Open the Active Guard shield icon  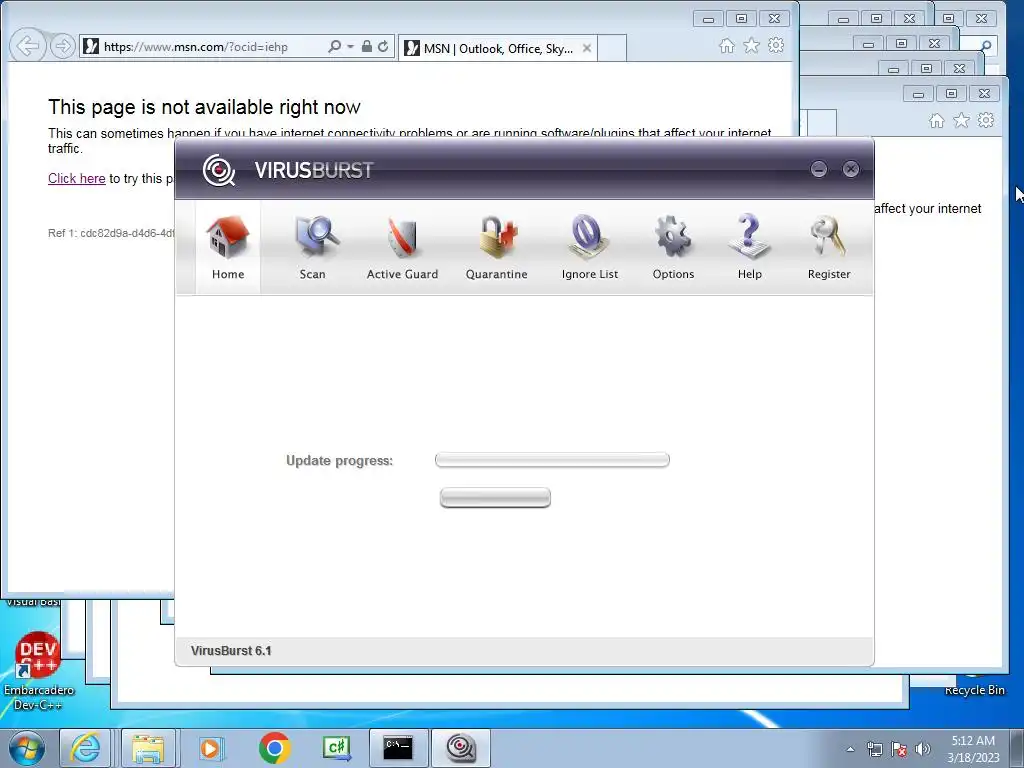(x=402, y=248)
